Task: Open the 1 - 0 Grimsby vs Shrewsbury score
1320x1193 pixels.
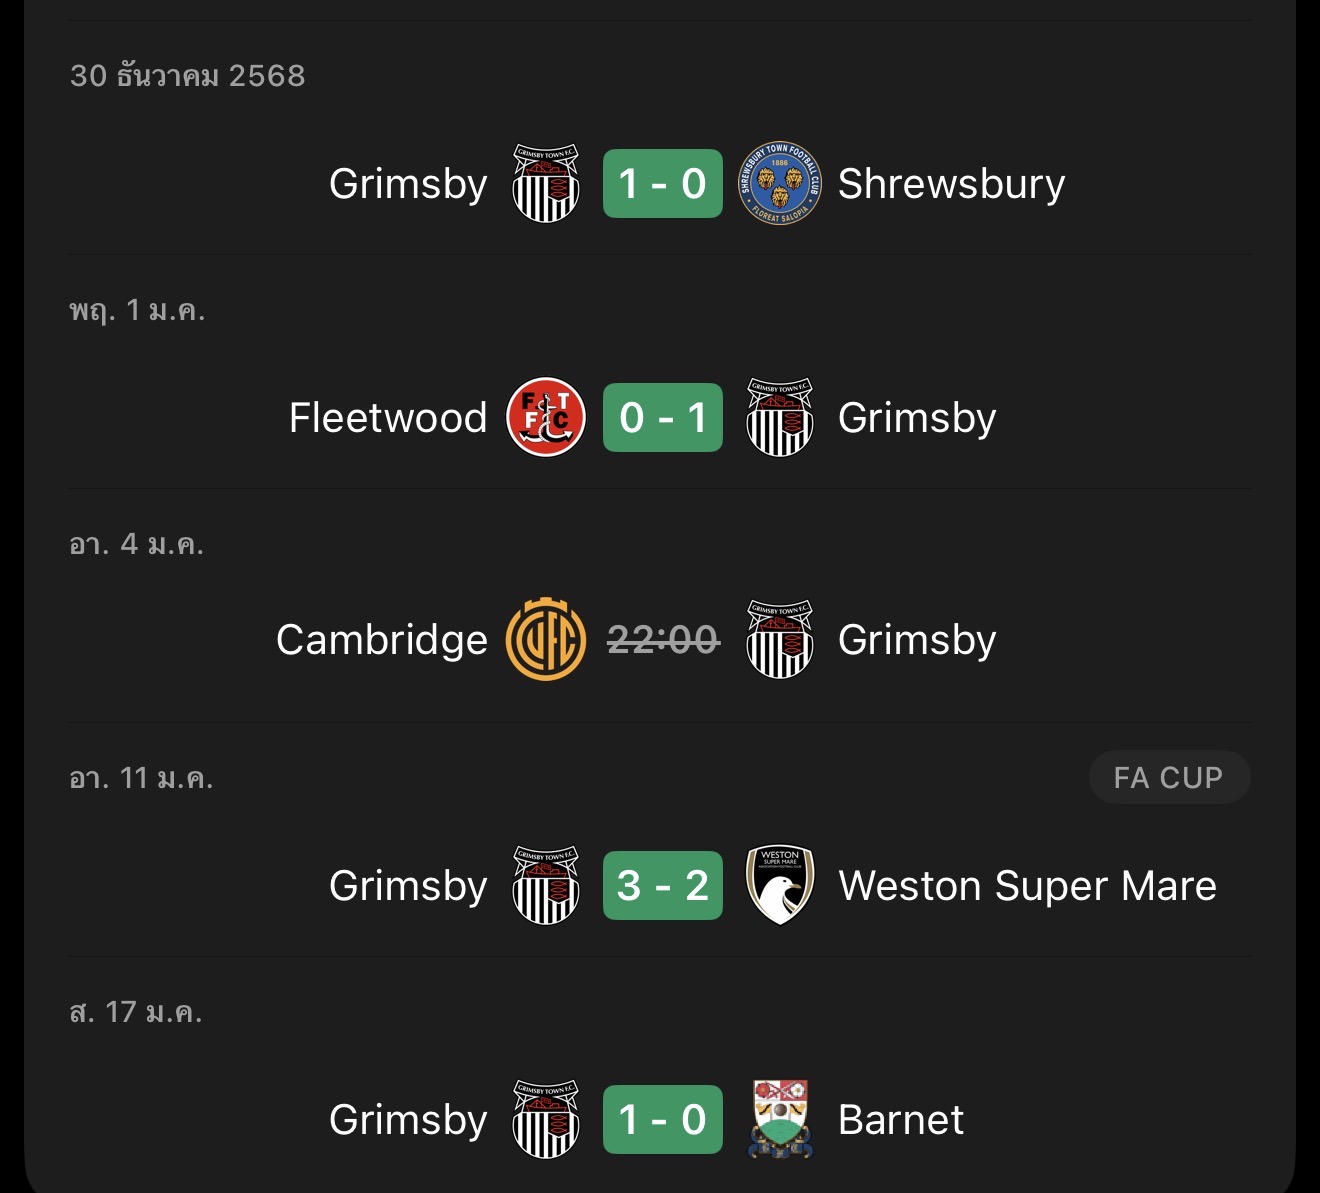Action: click(x=662, y=183)
